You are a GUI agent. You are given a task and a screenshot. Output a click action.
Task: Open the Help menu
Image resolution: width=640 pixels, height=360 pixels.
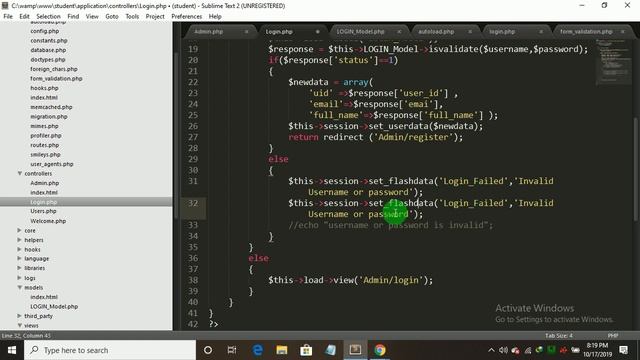pyautogui.click(x=215, y=16)
